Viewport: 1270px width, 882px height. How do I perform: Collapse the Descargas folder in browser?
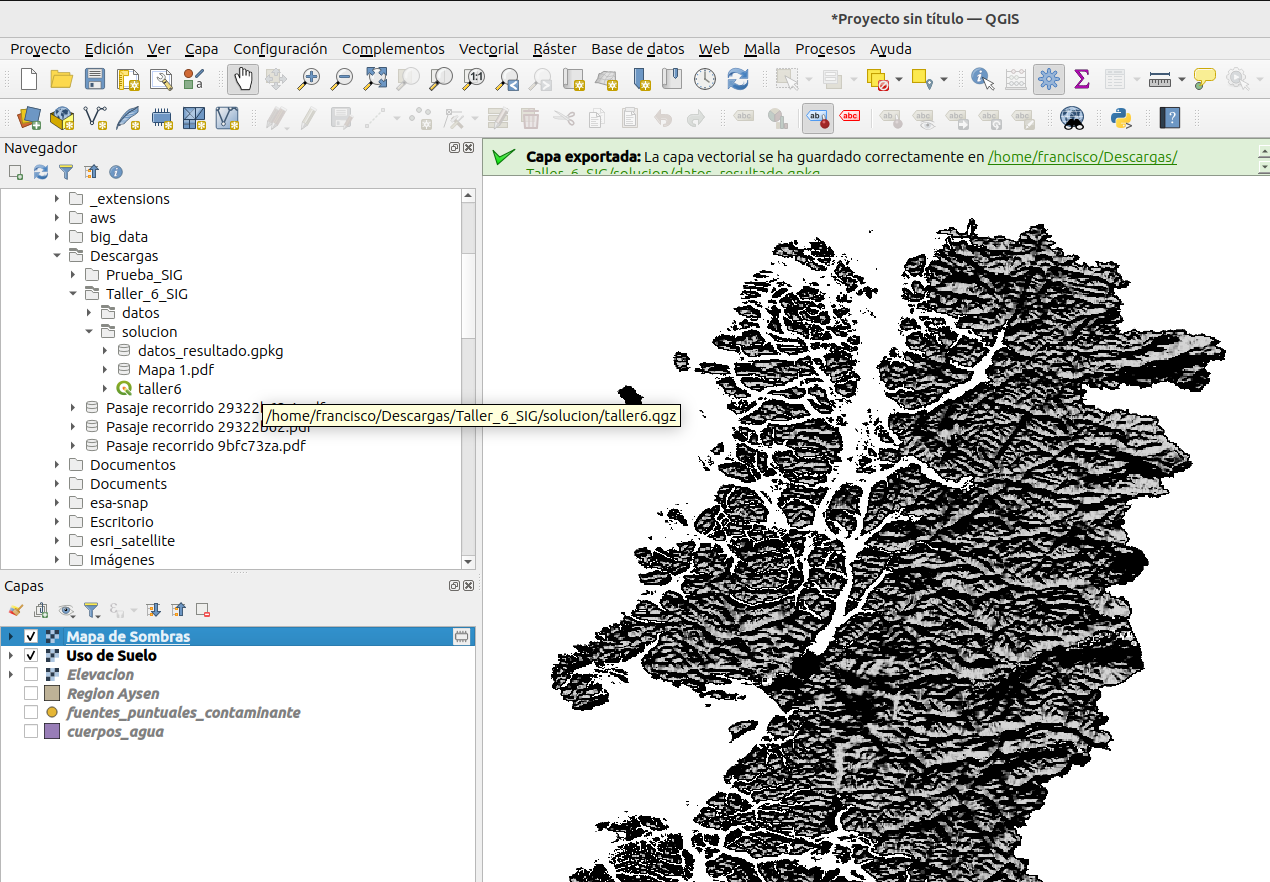point(57,256)
